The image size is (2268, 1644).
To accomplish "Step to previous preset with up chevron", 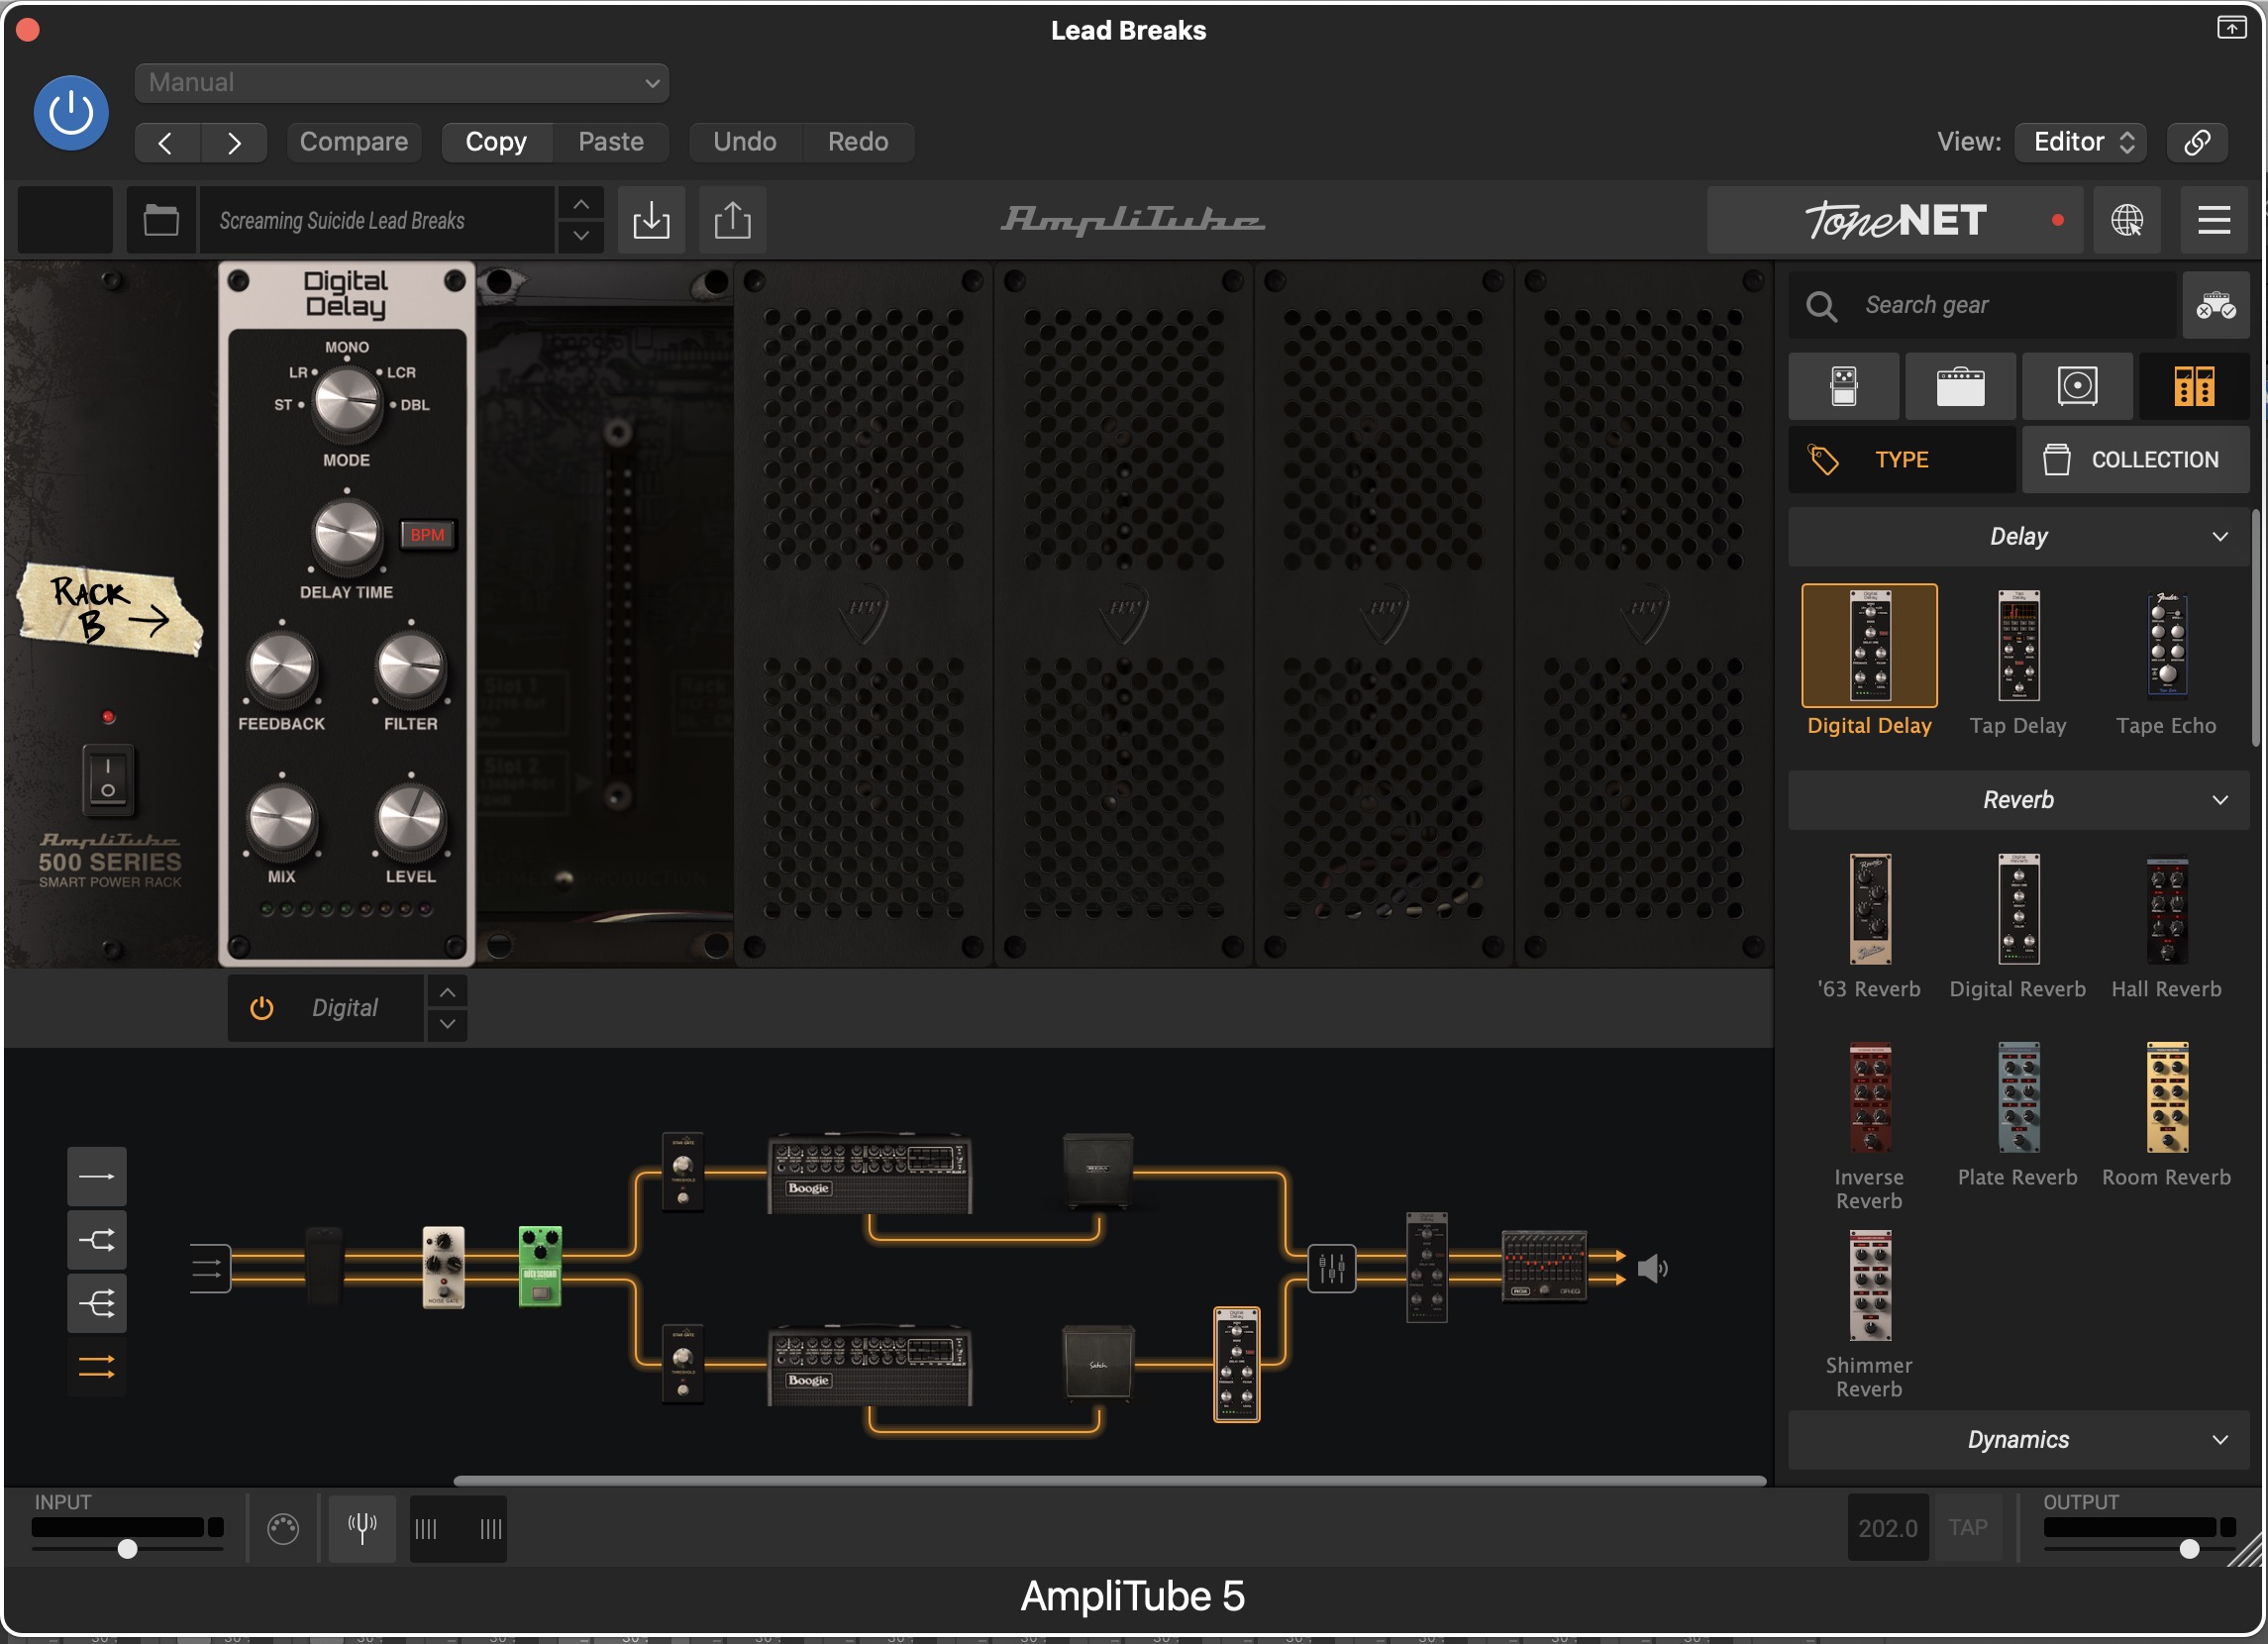I will (x=581, y=204).
